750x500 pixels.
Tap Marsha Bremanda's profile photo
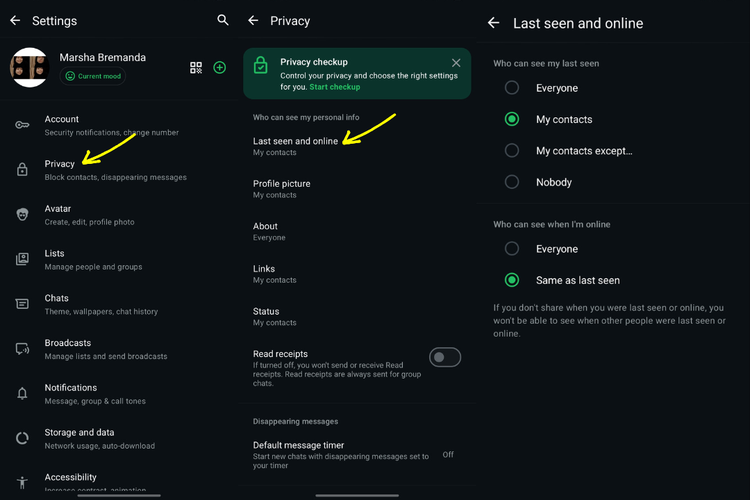[30, 67]
